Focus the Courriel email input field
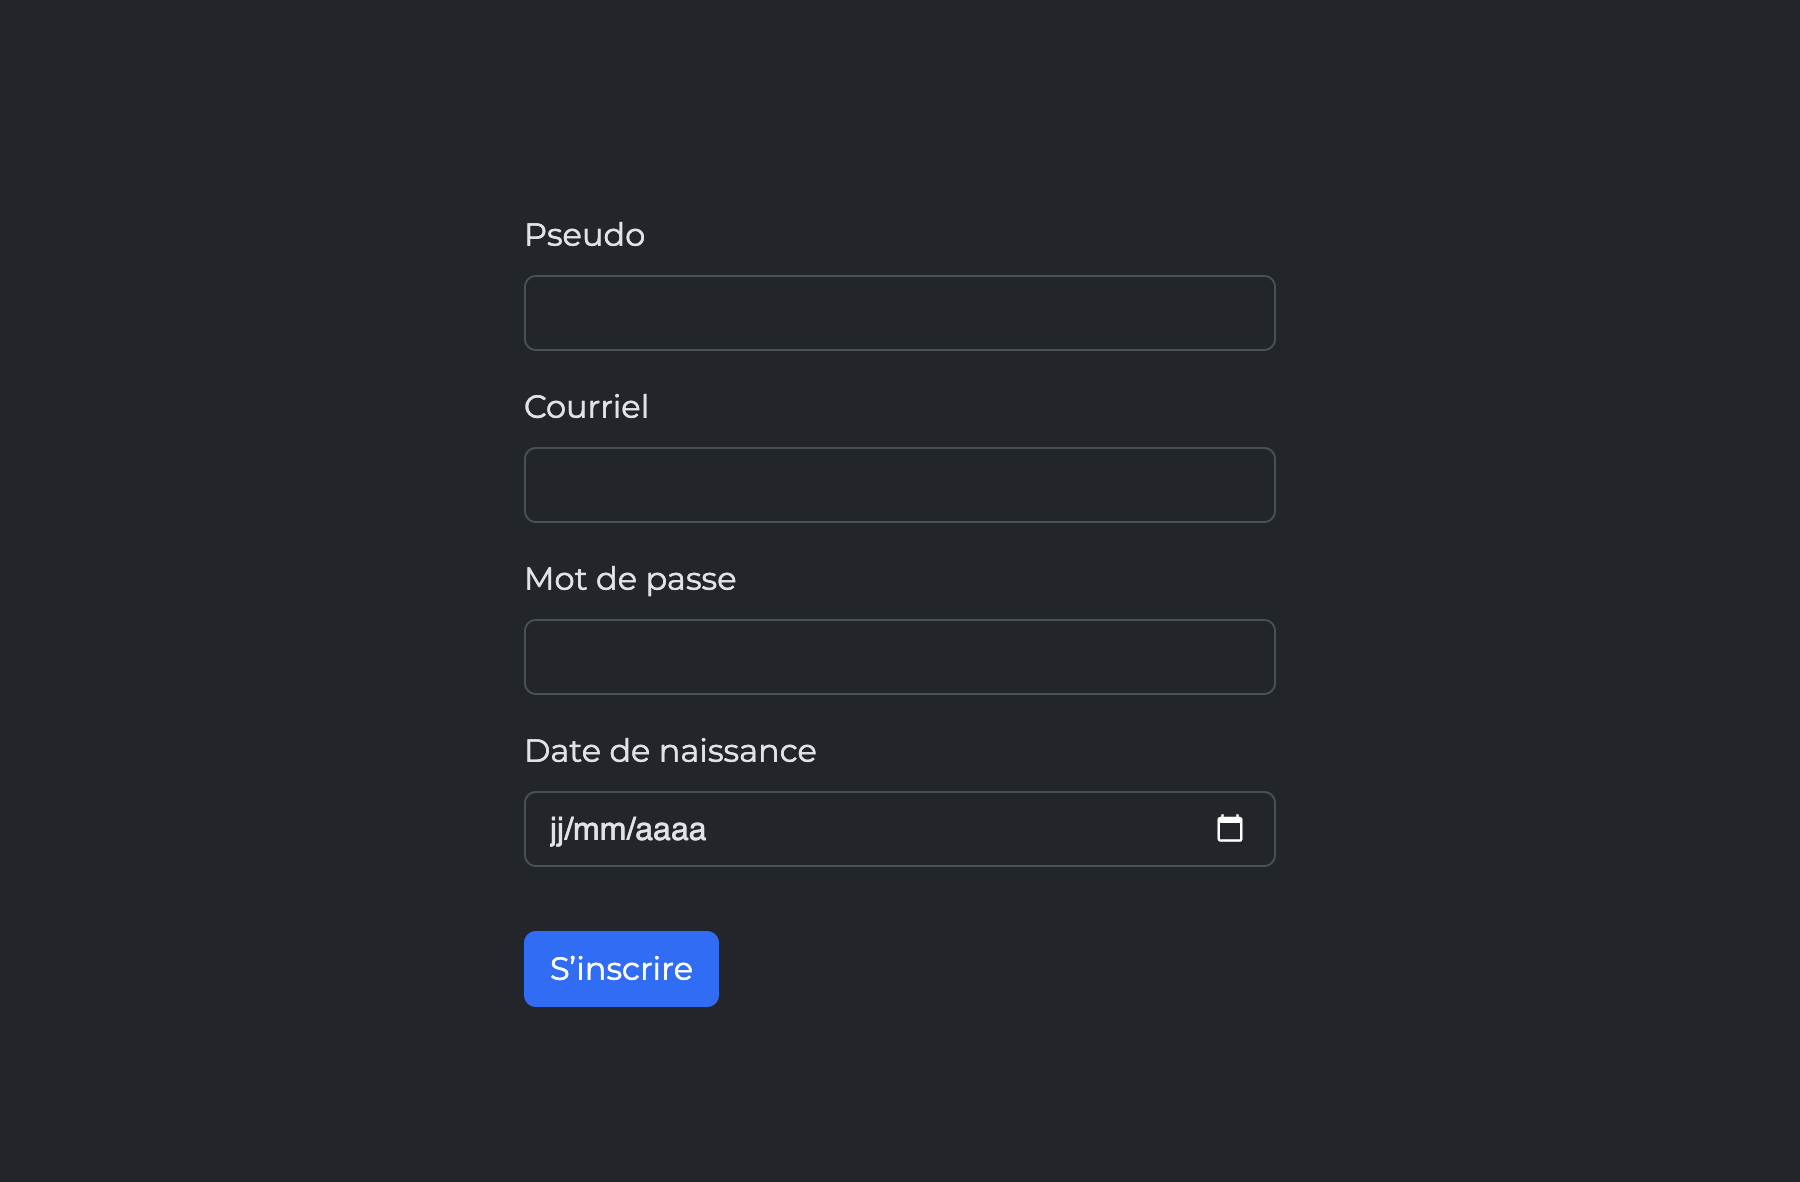 [899, 485]
